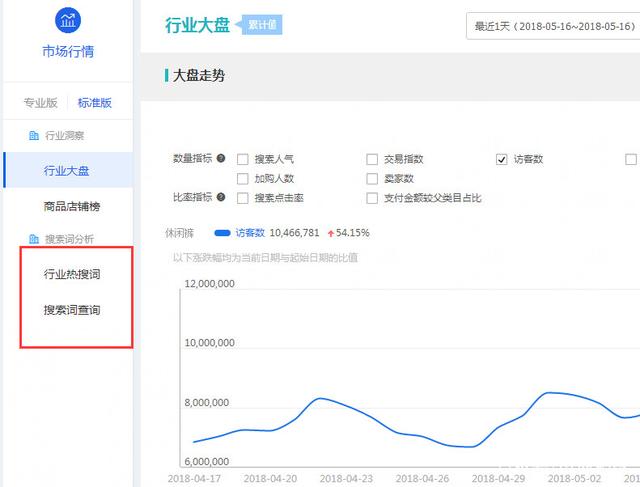This screenshot has height=487, width=640.
Task: Select 行业大盘 in the sidebar
Action: 68,170
